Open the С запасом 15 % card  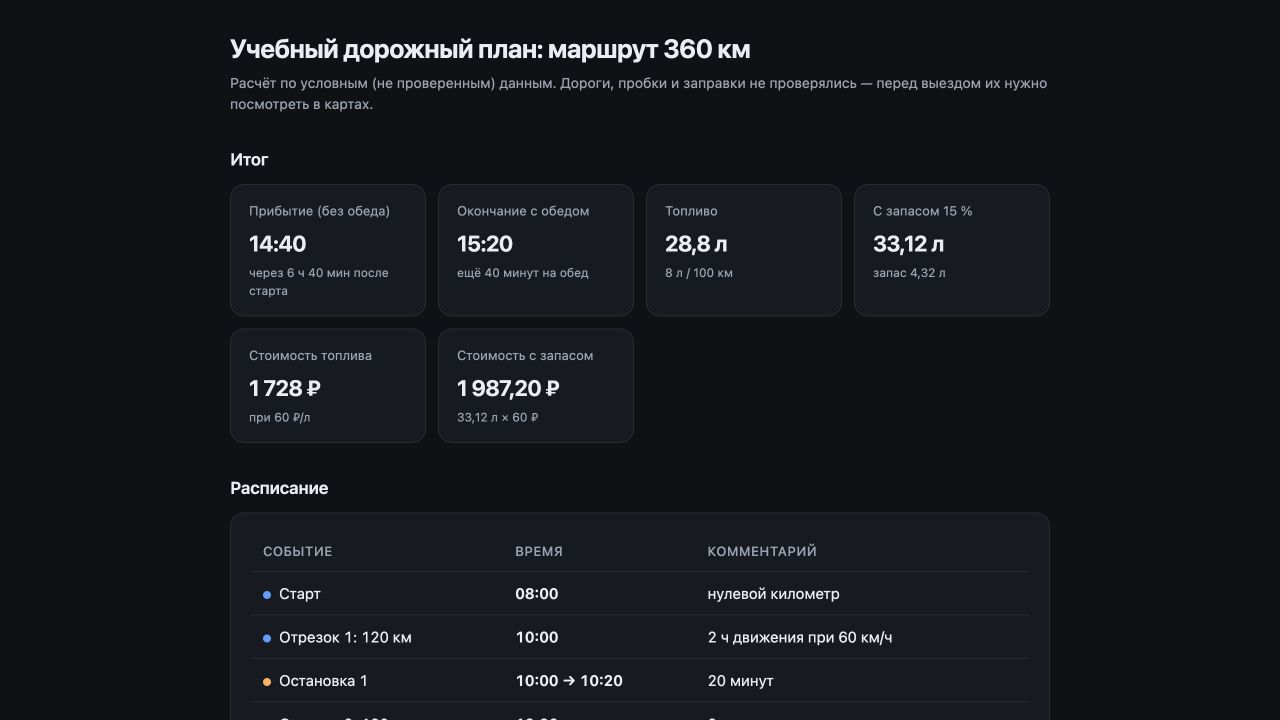(952, 250)
